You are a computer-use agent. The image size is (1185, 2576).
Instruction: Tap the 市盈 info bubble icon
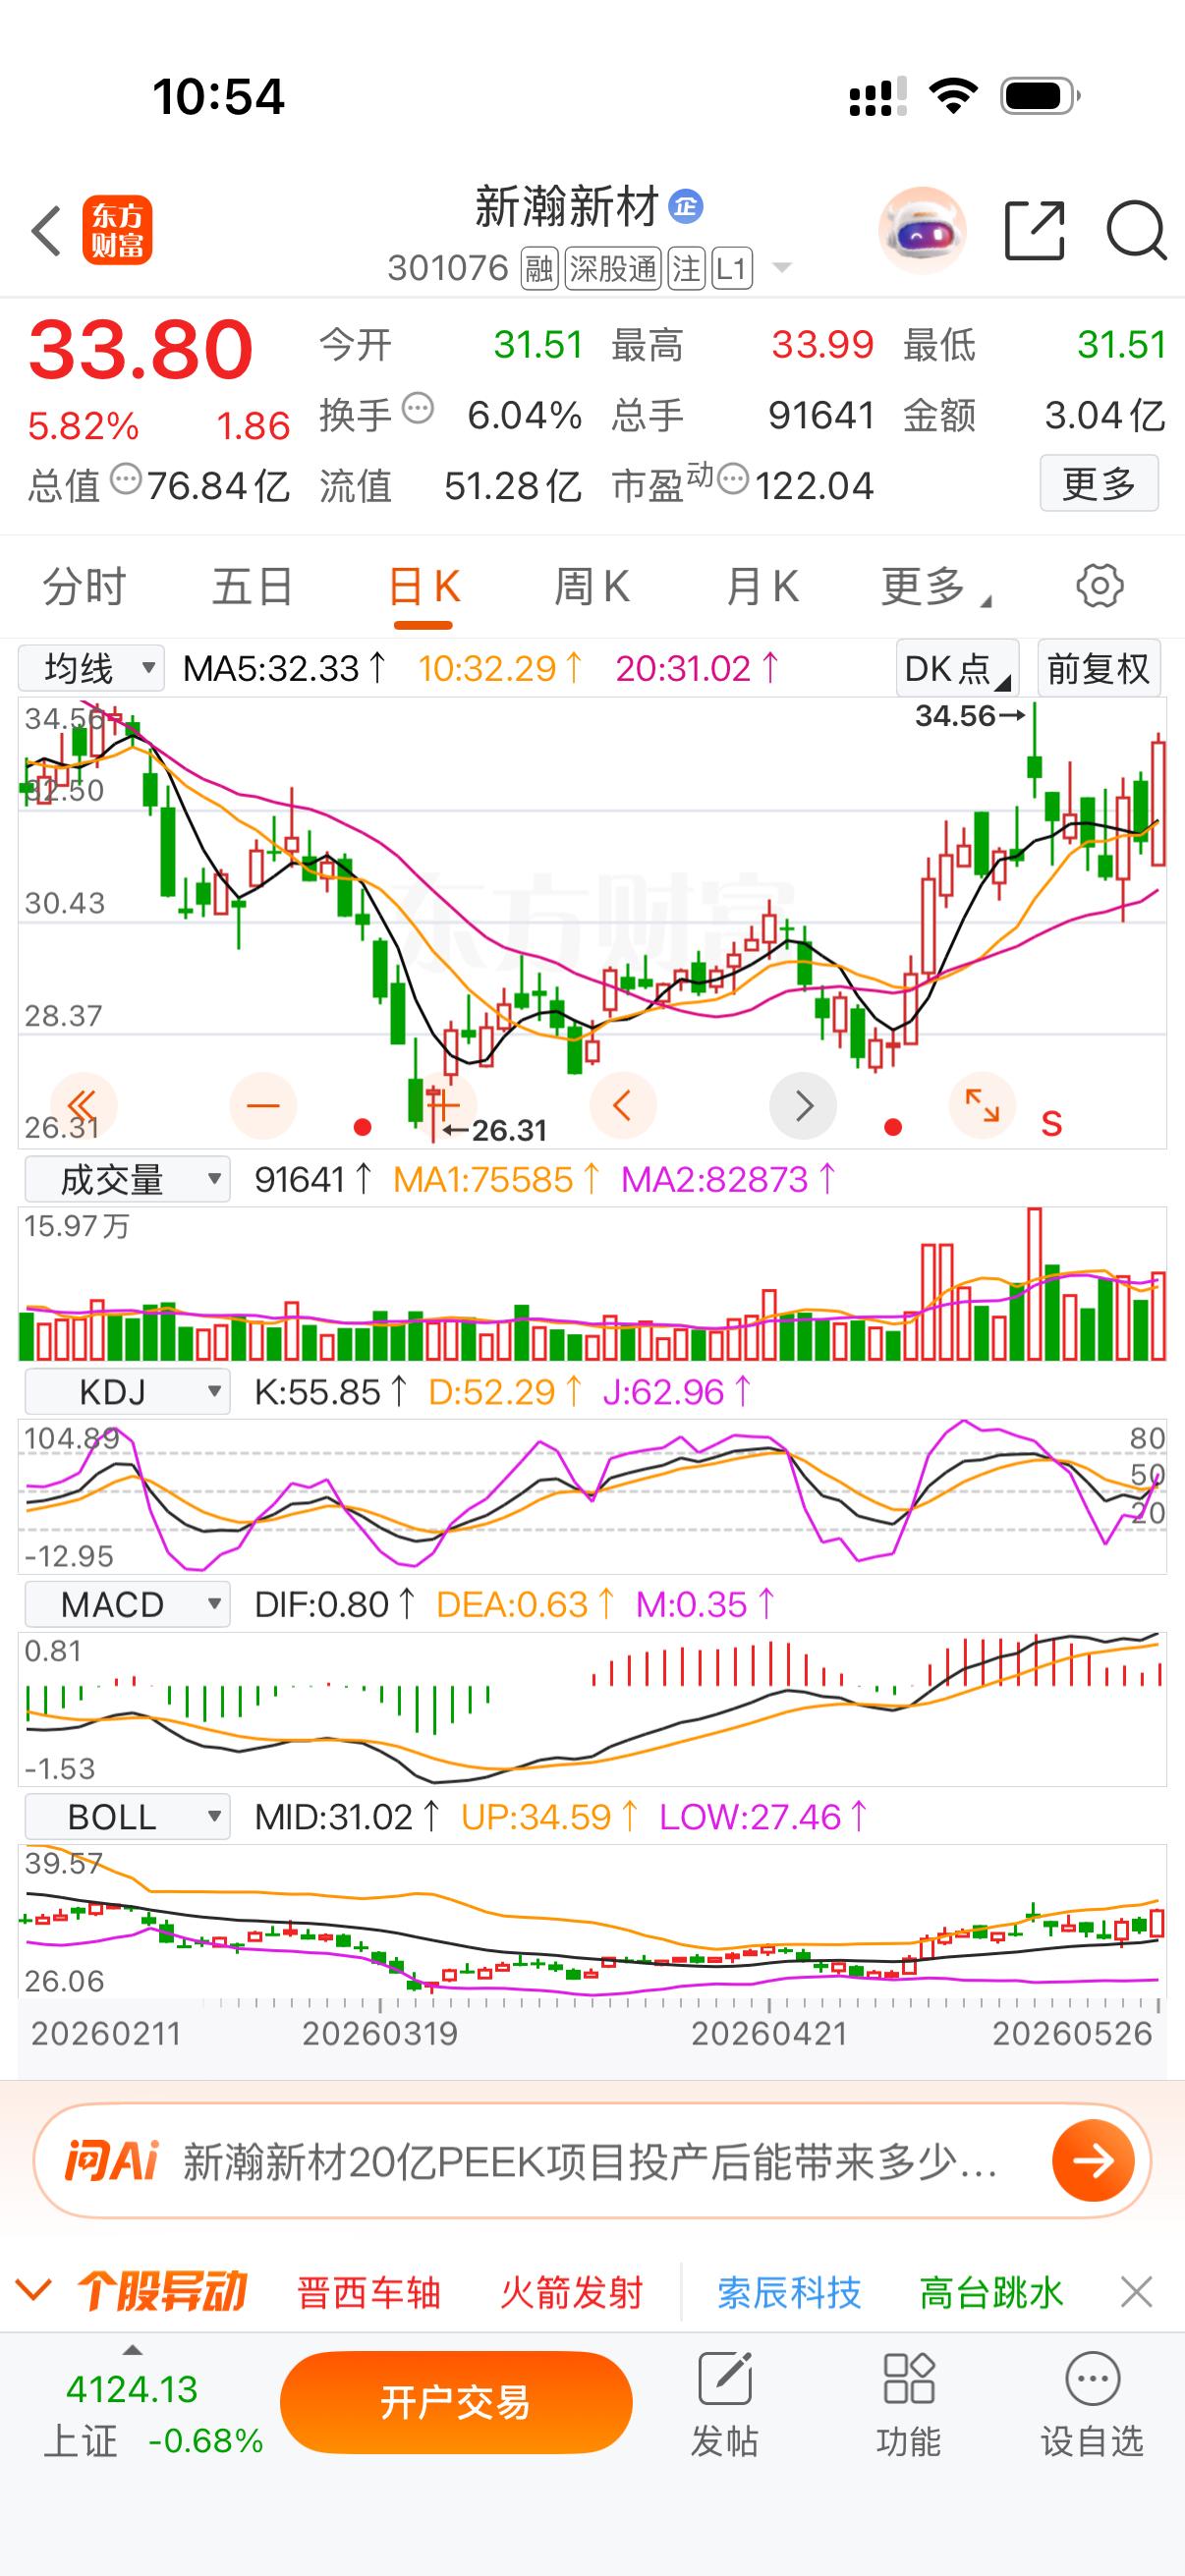pyautogui.click(x=733, y=479)
